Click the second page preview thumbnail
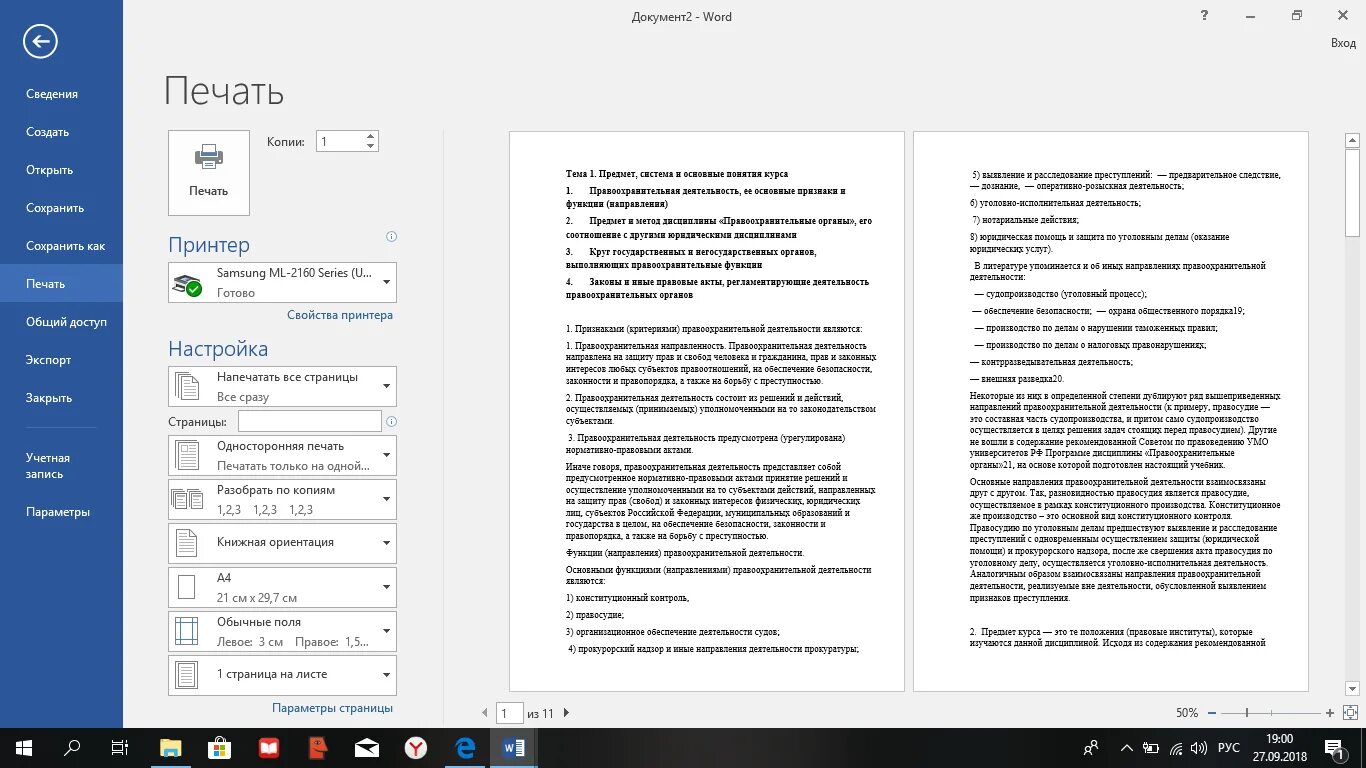Viewport: 1366px width, 768px height. 1111,411
